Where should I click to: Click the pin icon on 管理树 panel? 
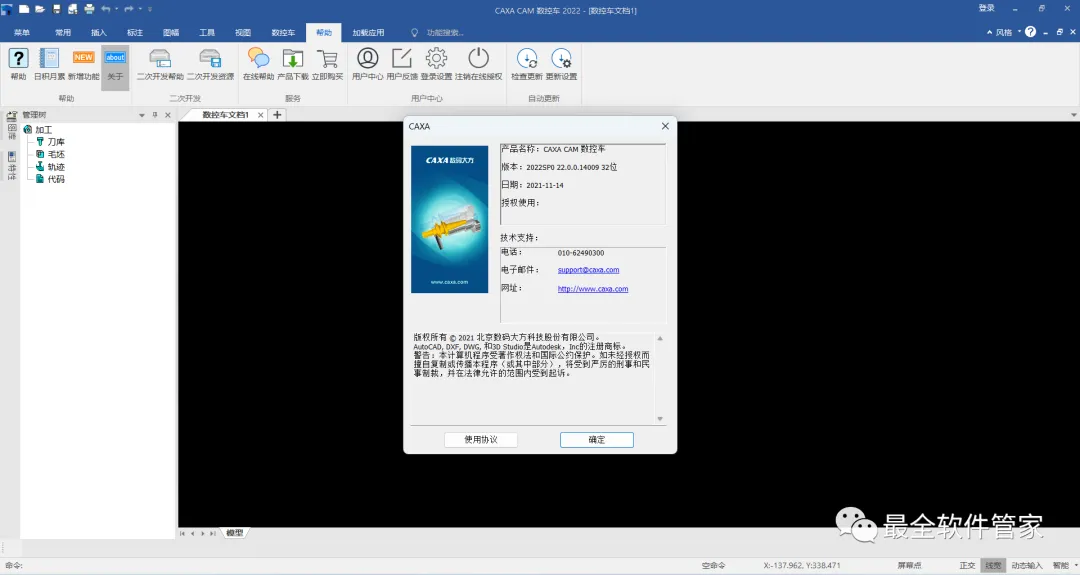point(155,115)
